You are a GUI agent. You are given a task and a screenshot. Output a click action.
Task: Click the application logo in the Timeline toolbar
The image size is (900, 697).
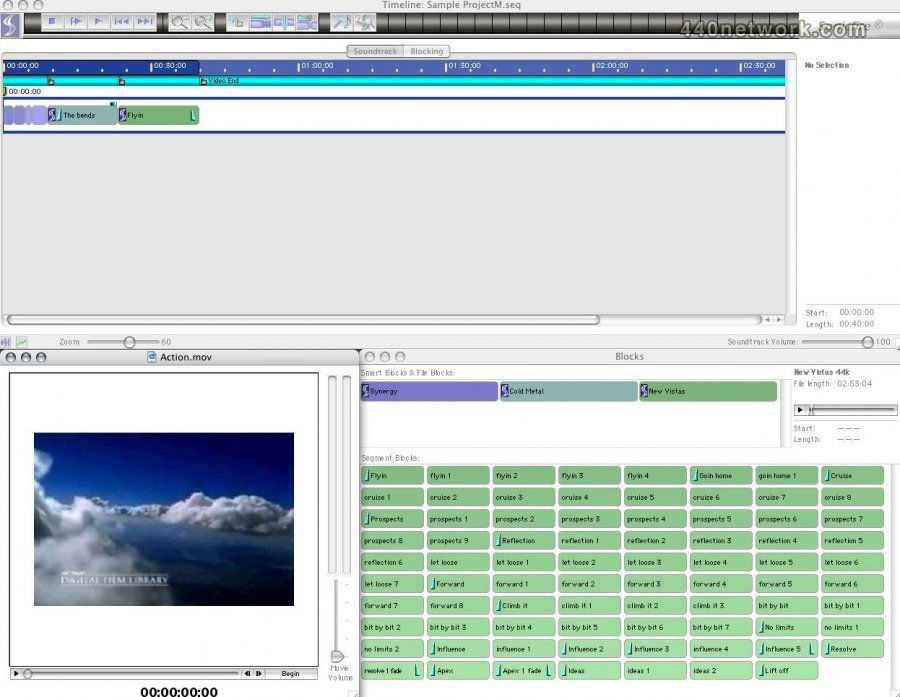[10, 25]
